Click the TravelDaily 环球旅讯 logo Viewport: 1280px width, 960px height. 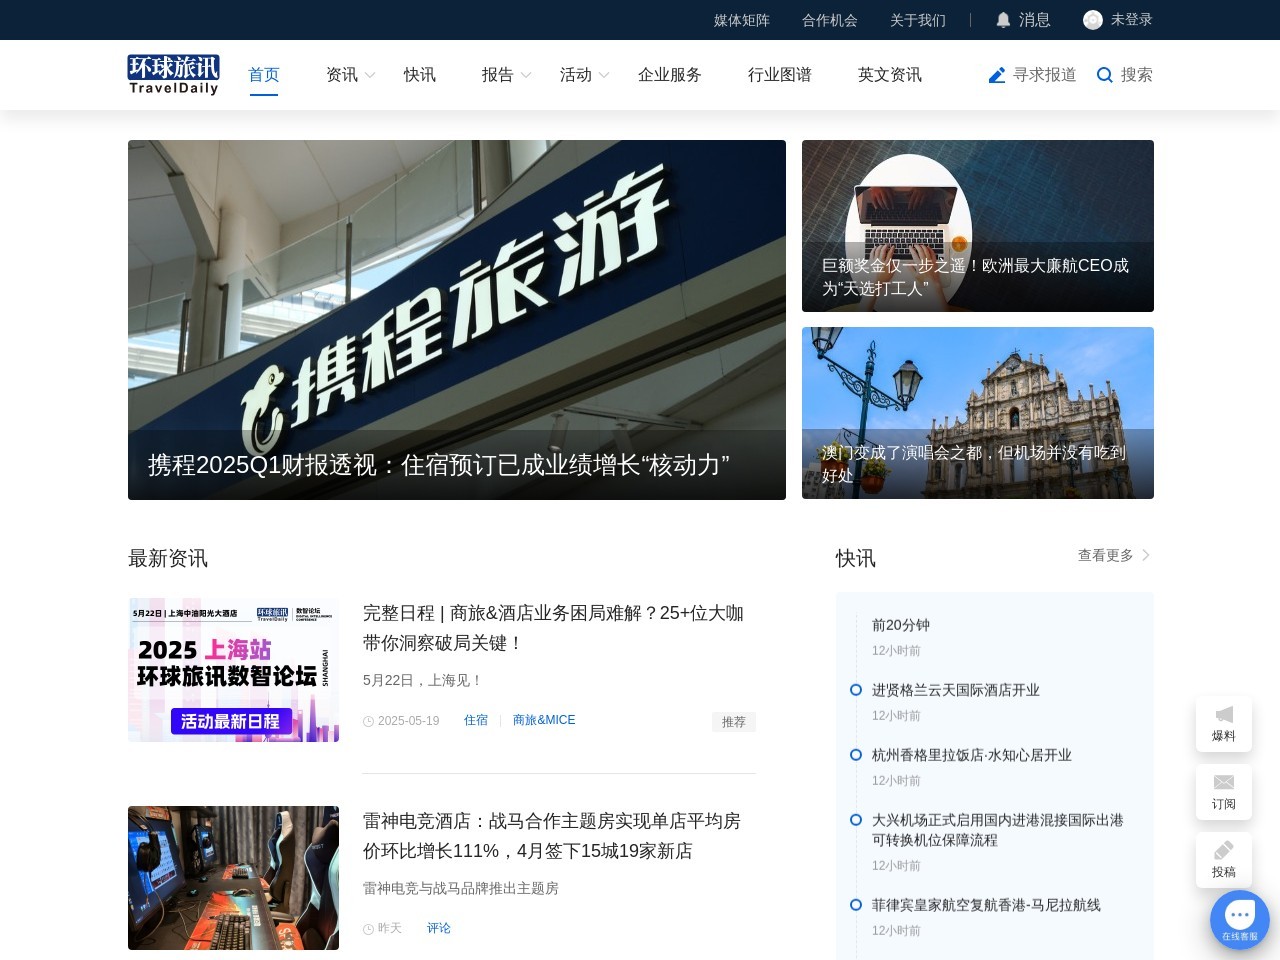[174, 75]
